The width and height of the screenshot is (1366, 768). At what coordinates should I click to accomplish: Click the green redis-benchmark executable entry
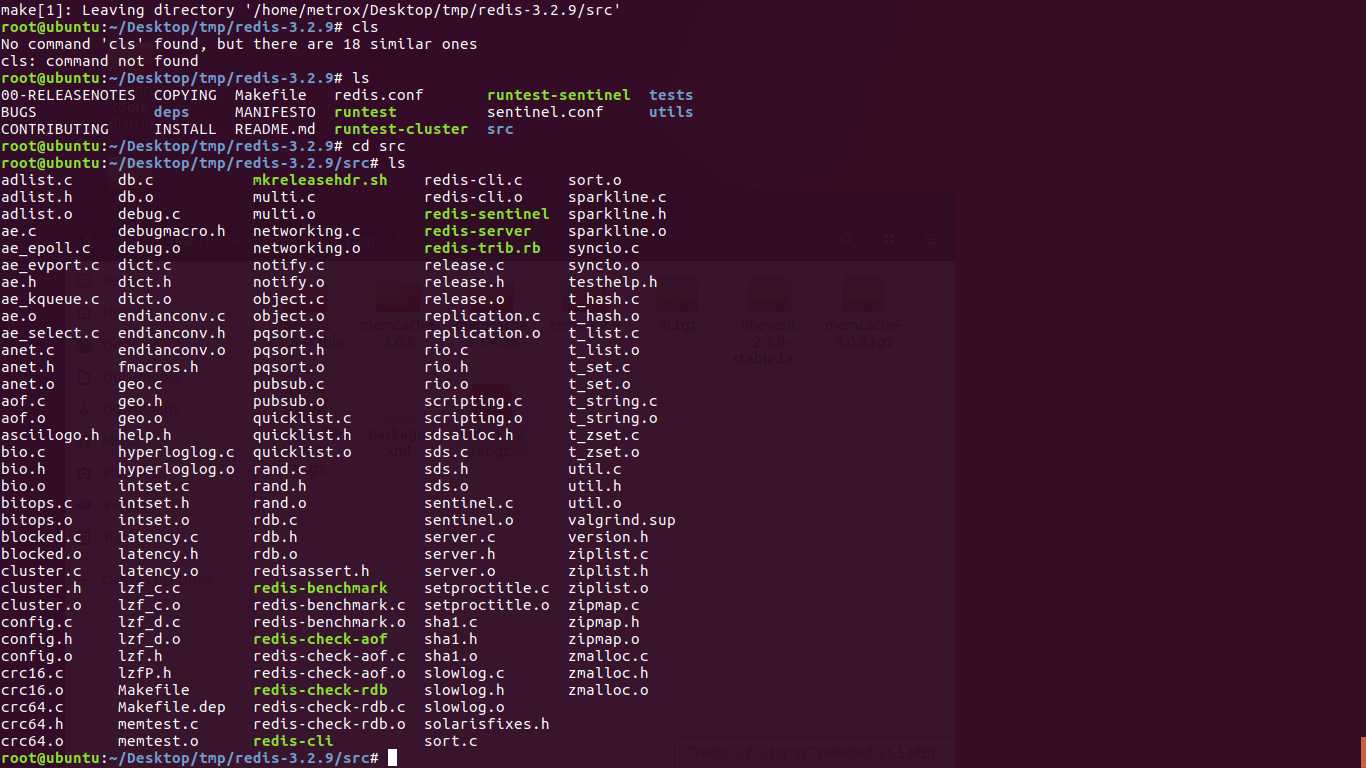(x=320, y=588)
